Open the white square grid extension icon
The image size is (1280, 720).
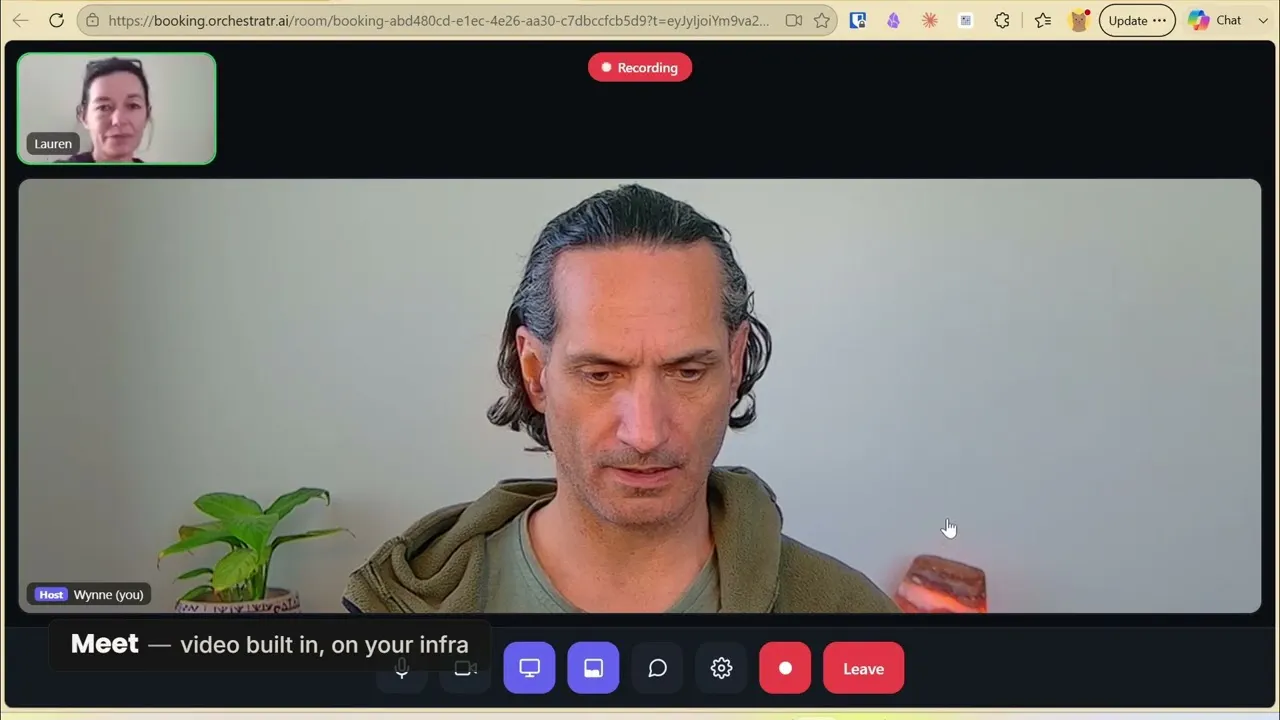pyautogui.click(x=965, y=20)
